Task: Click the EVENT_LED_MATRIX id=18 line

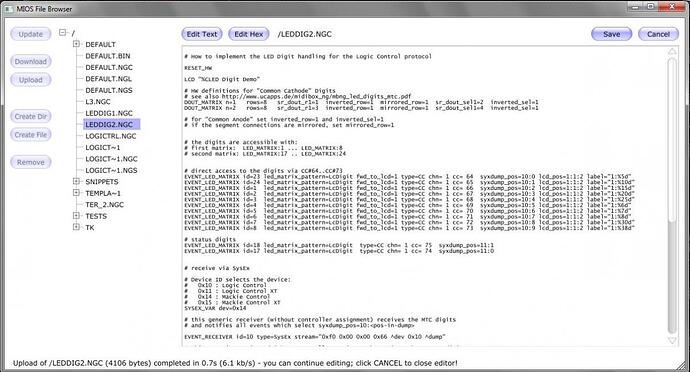Action: (x=339, y=245)
